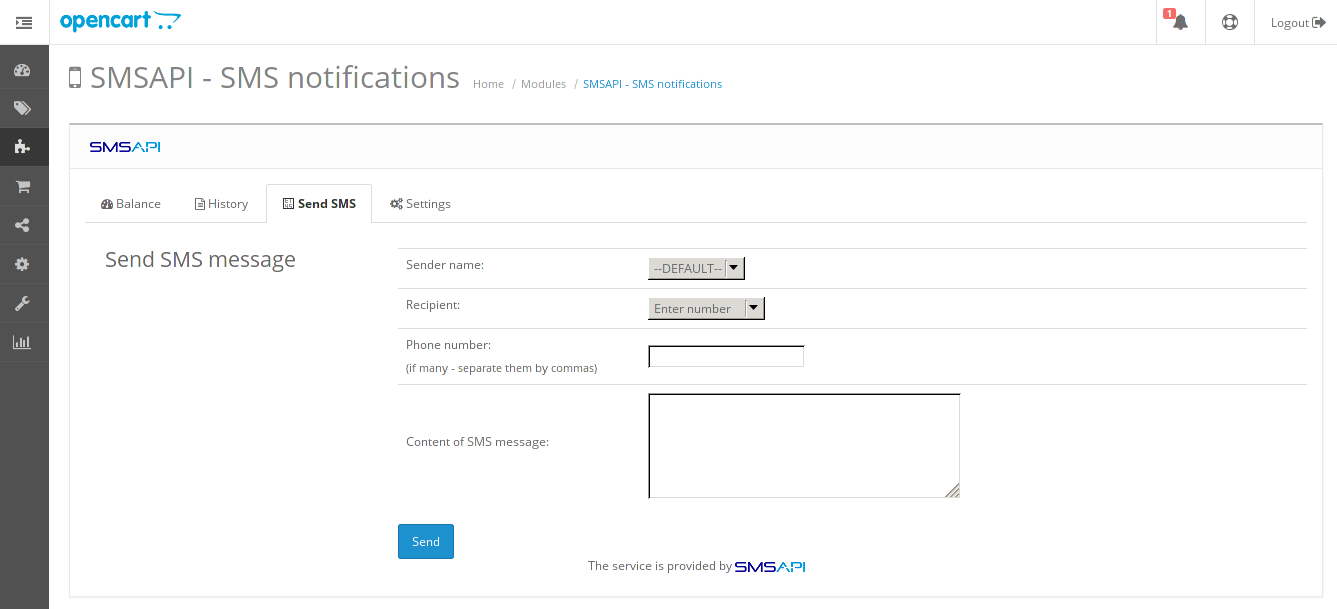1337x609 pixels.
Task: Open the Extensions puzzle sidebar icon
Action: tap(22, 146)
